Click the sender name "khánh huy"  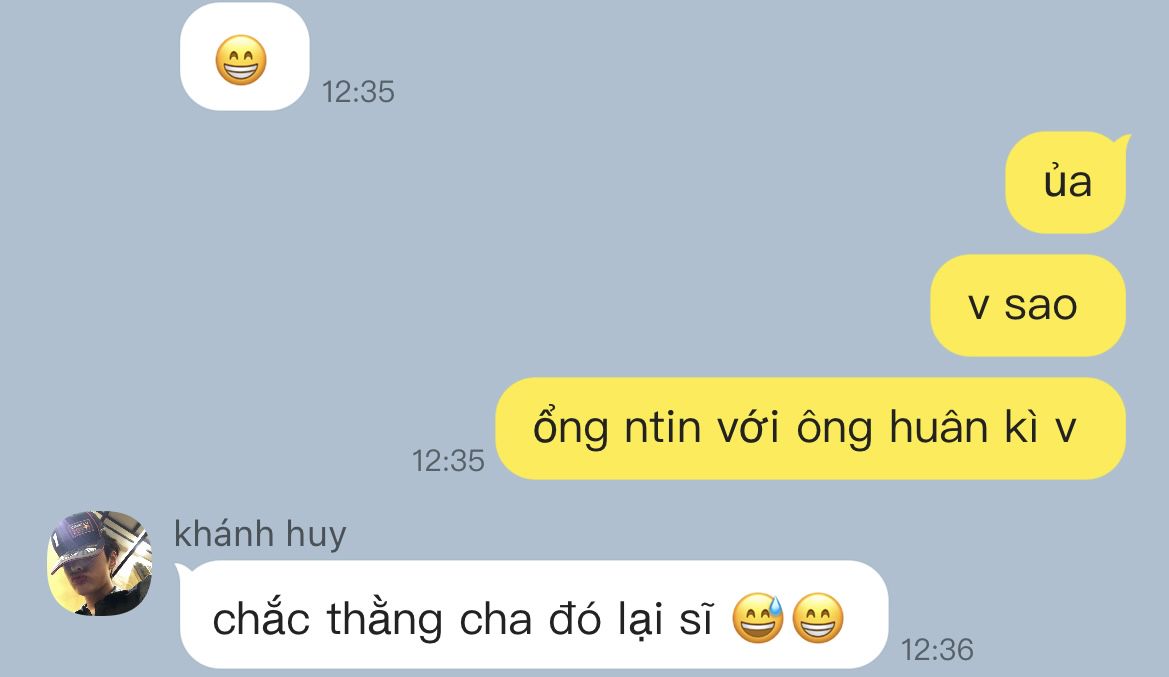[x=260, y=534]
